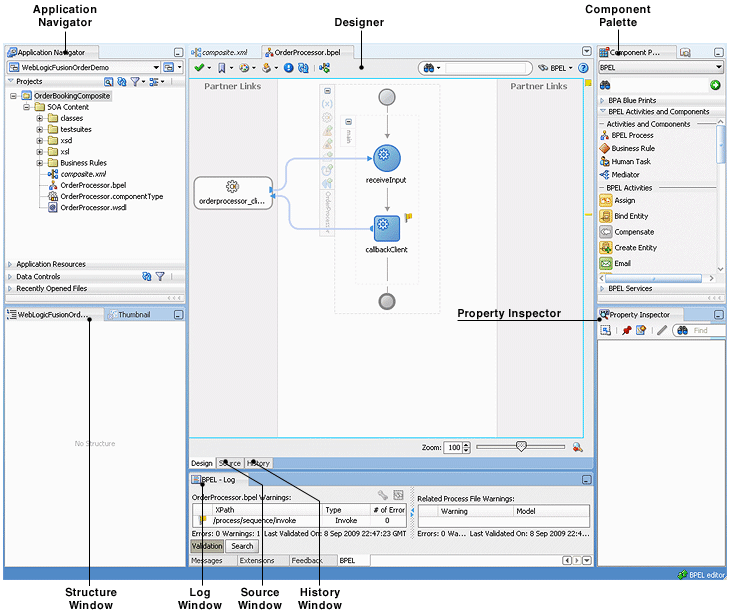Click refresh icon in Data Controls row

tap(146, 277)
